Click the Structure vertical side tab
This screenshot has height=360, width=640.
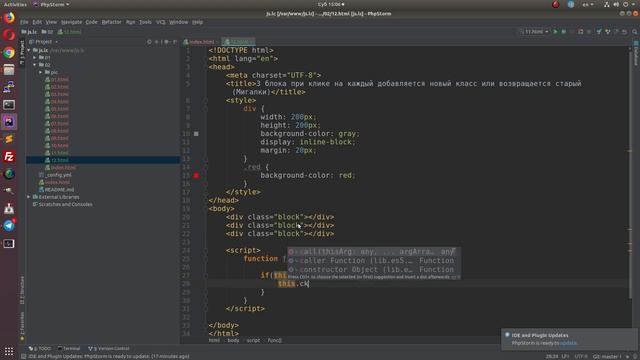[x=22, y=290]
